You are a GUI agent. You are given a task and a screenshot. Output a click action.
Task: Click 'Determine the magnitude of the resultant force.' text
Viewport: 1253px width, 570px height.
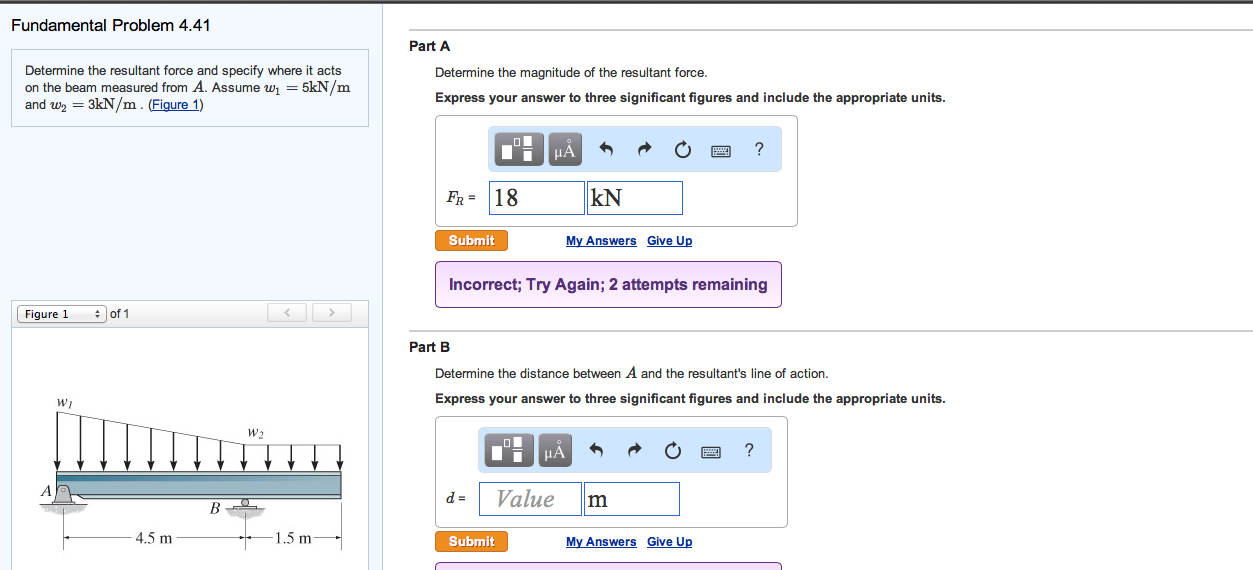tap(571, 73)
